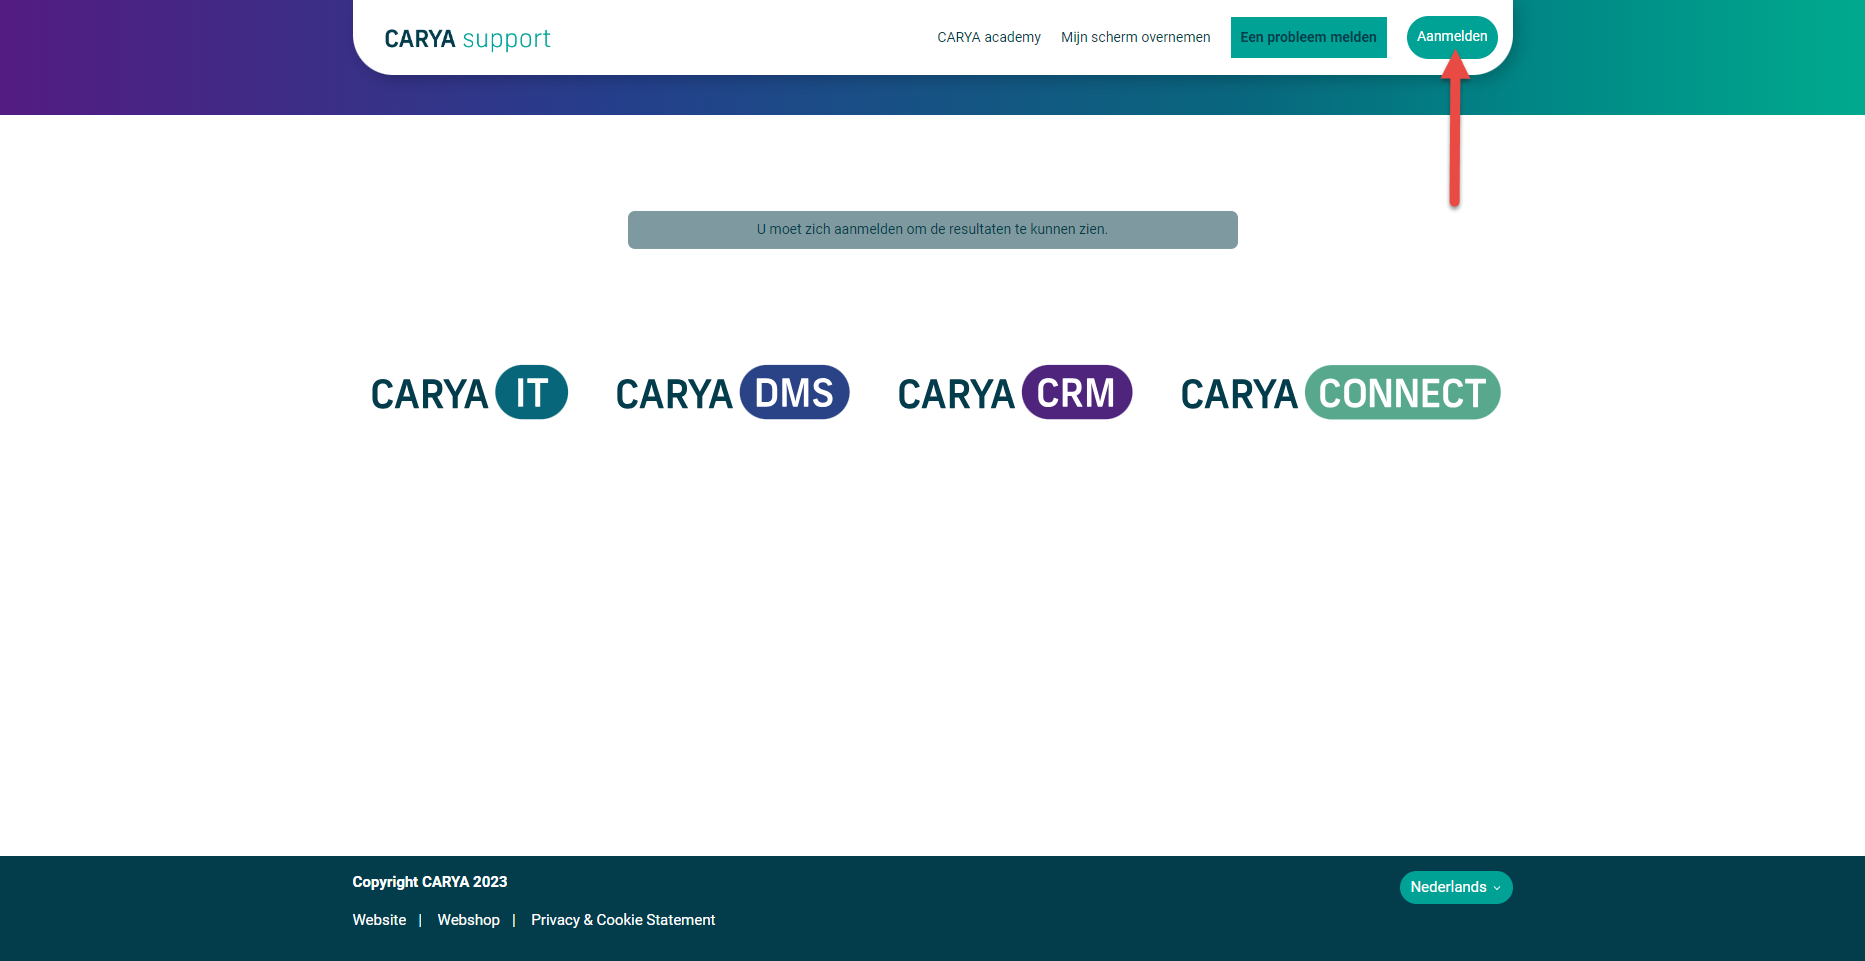Click the Copyright CARYA 2023 text
The height and width of the screenshot is (961, 1865).
point(430,882)
